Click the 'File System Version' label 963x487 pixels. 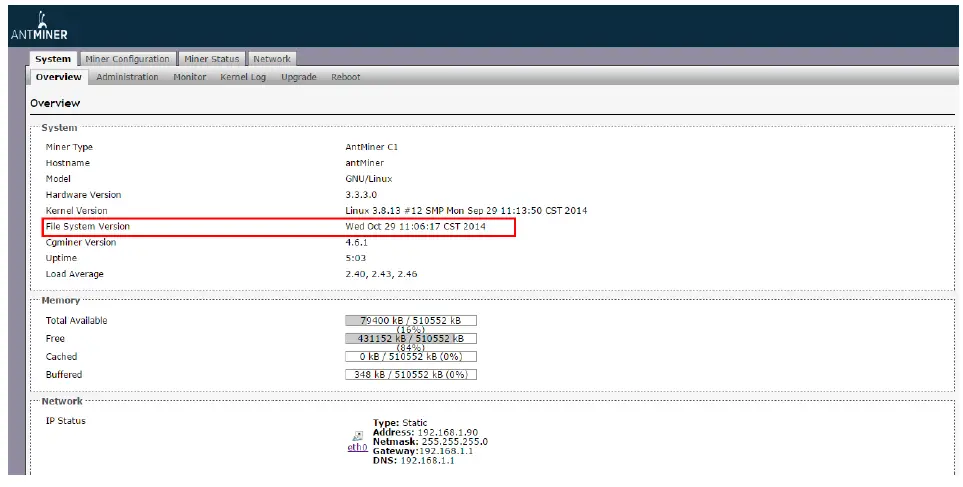tap(88, 226)
